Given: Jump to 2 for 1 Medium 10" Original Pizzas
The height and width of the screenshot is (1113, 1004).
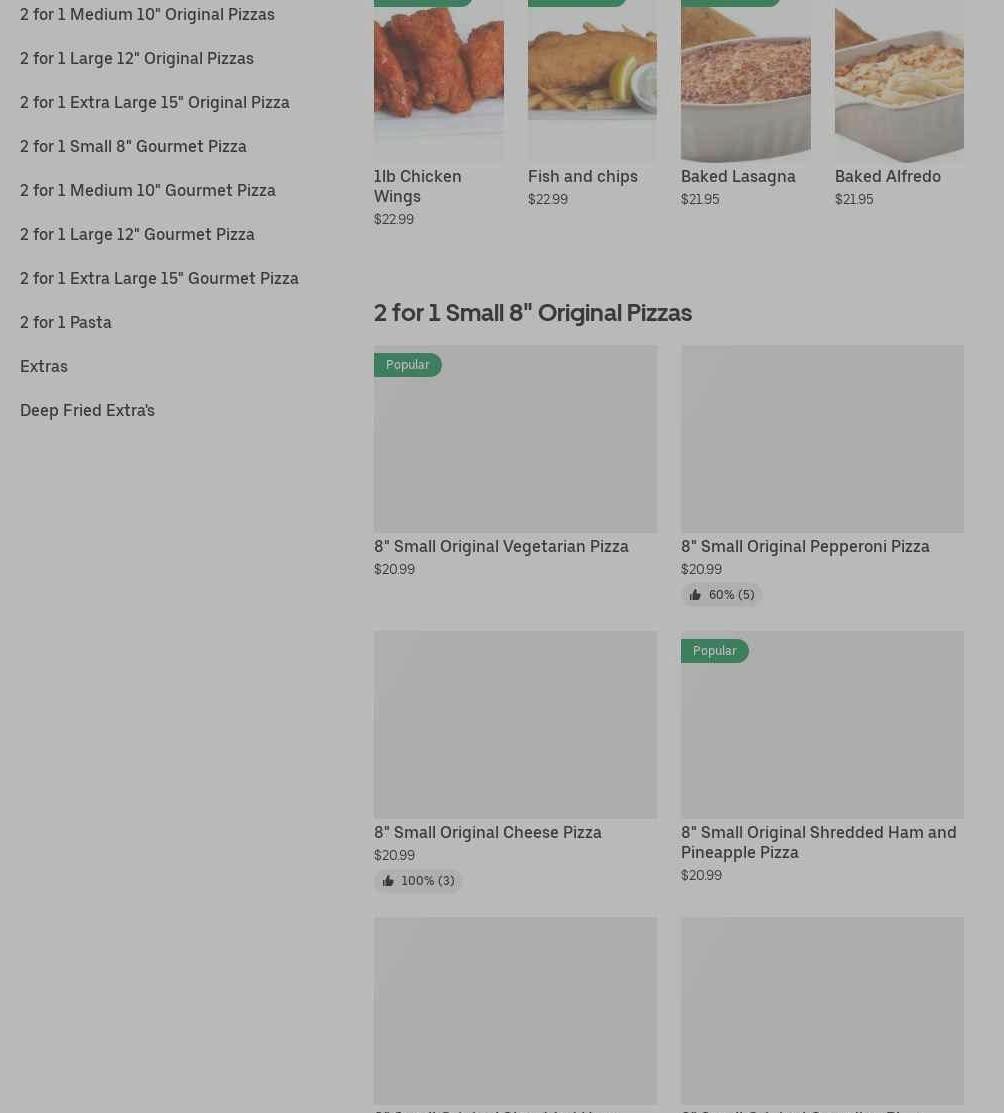Looking at the screenshot, I should [x=147, y=14].
